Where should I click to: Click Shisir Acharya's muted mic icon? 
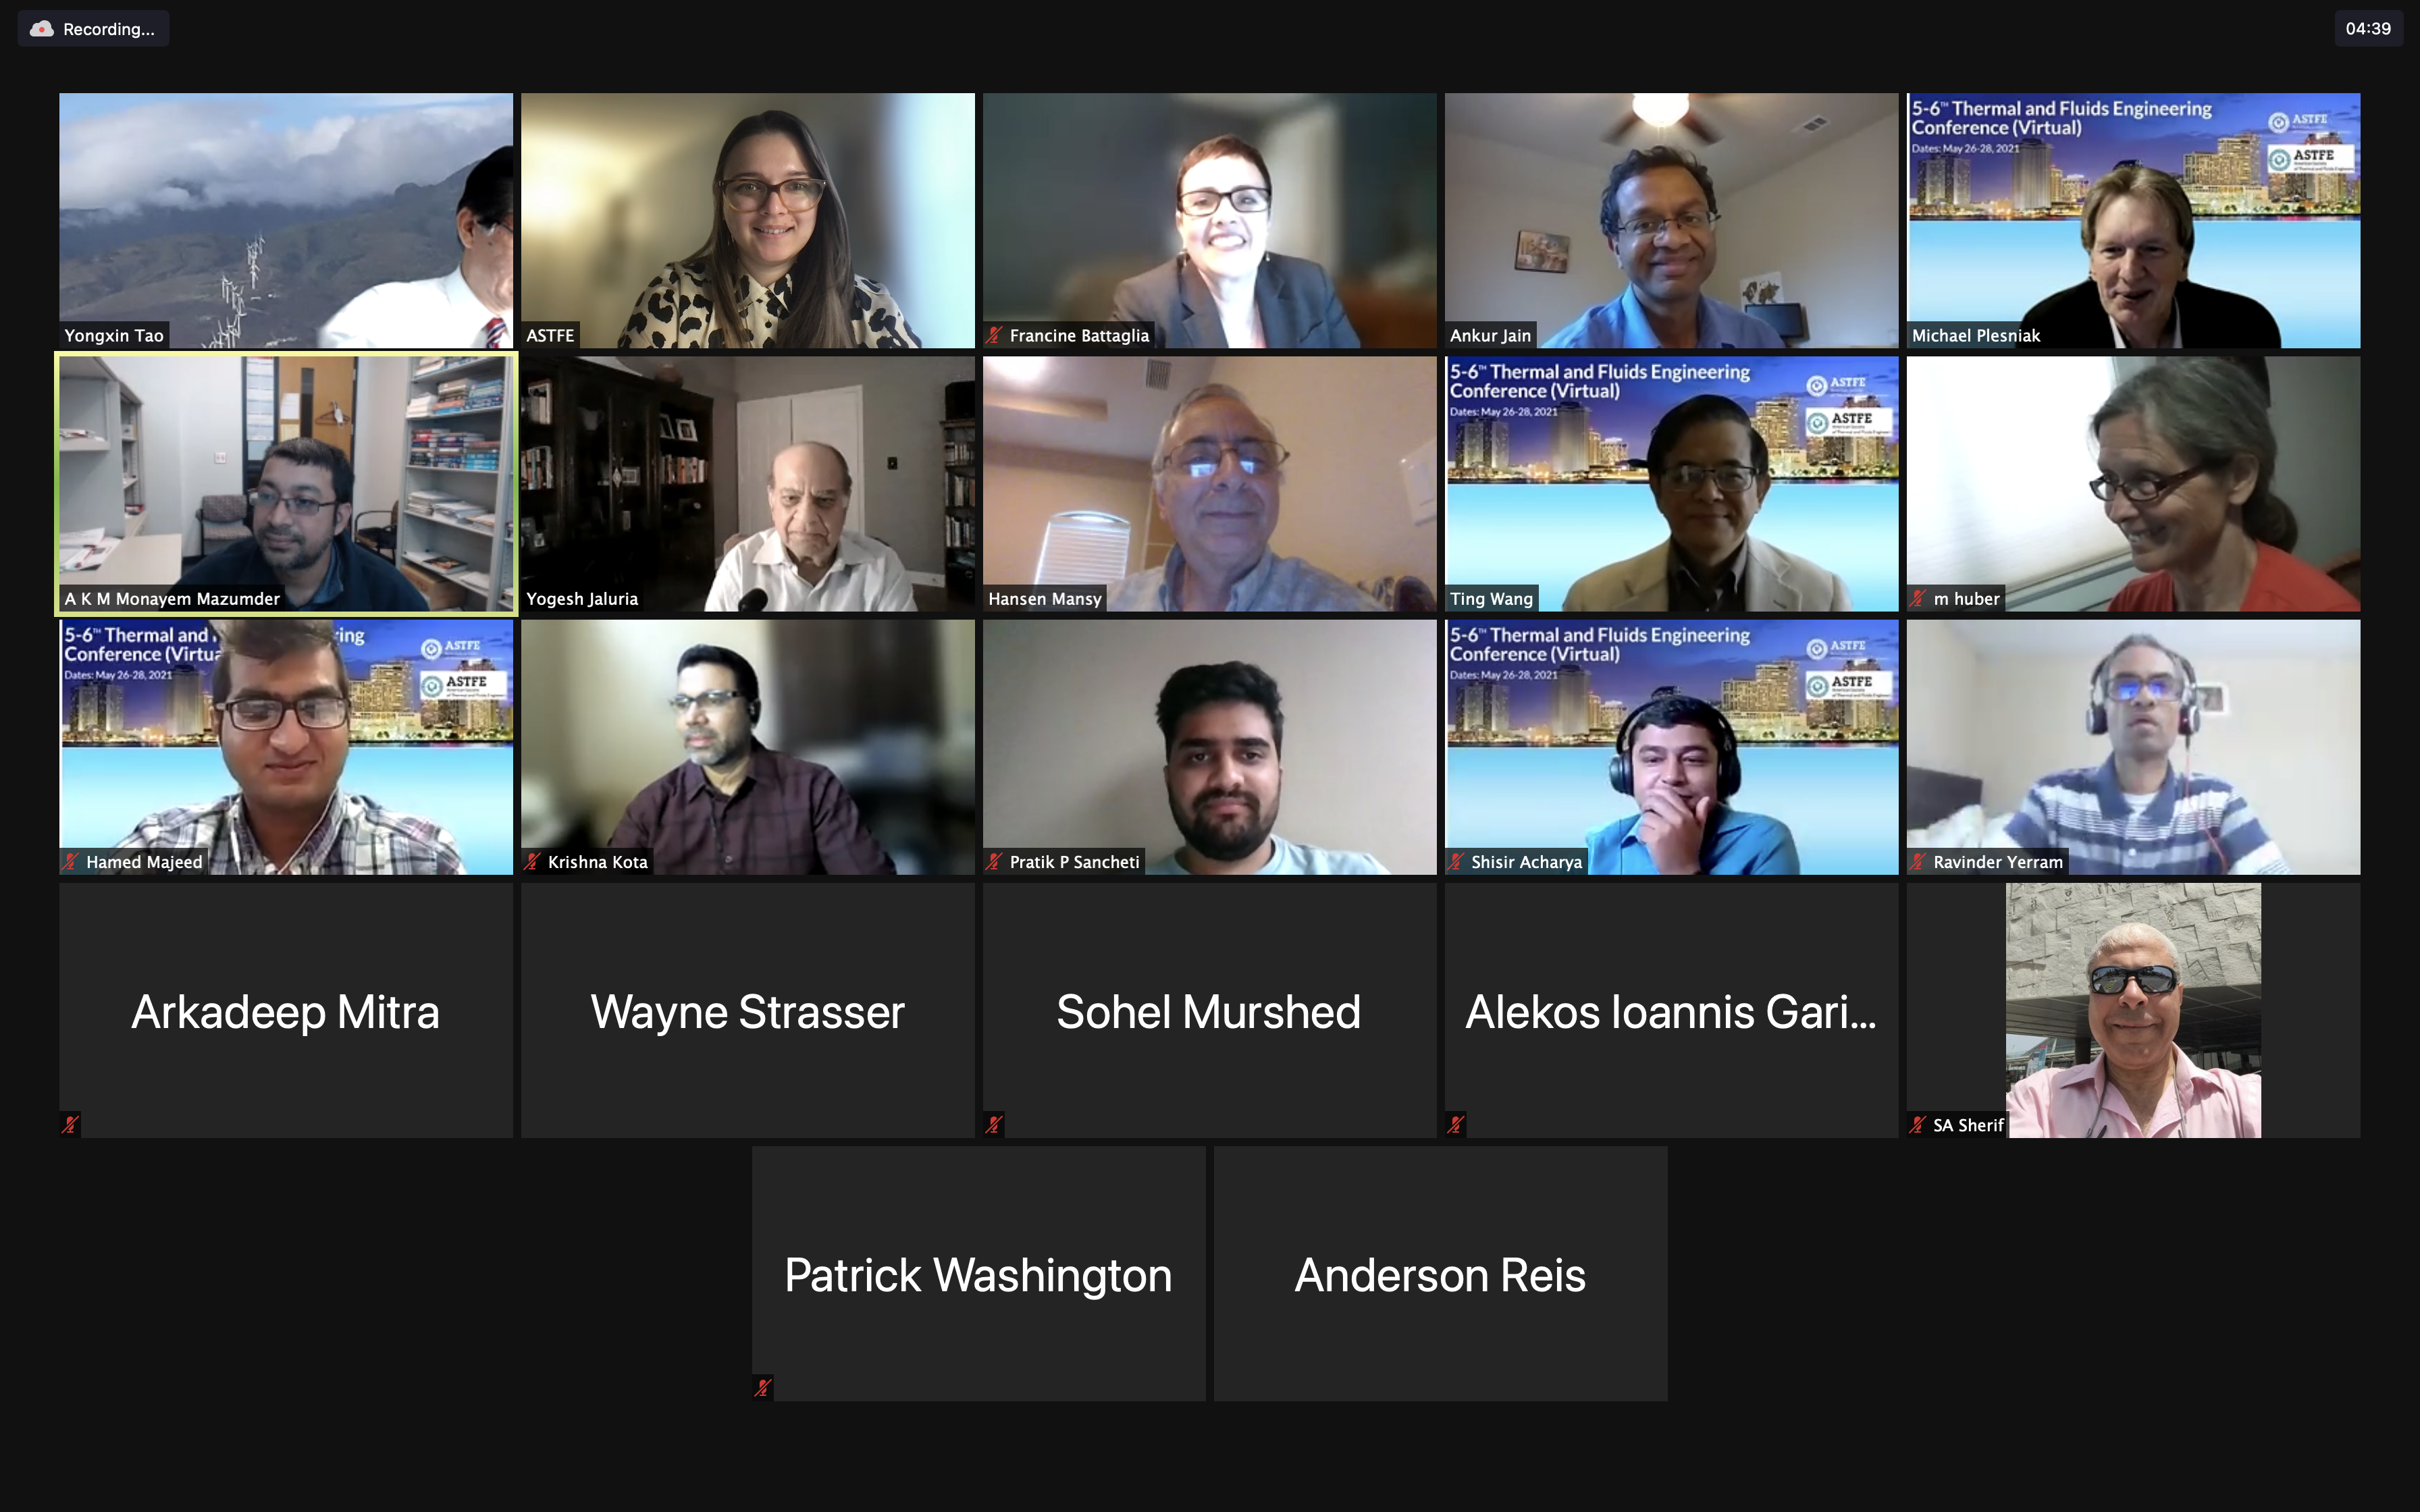coord(1456,862)
